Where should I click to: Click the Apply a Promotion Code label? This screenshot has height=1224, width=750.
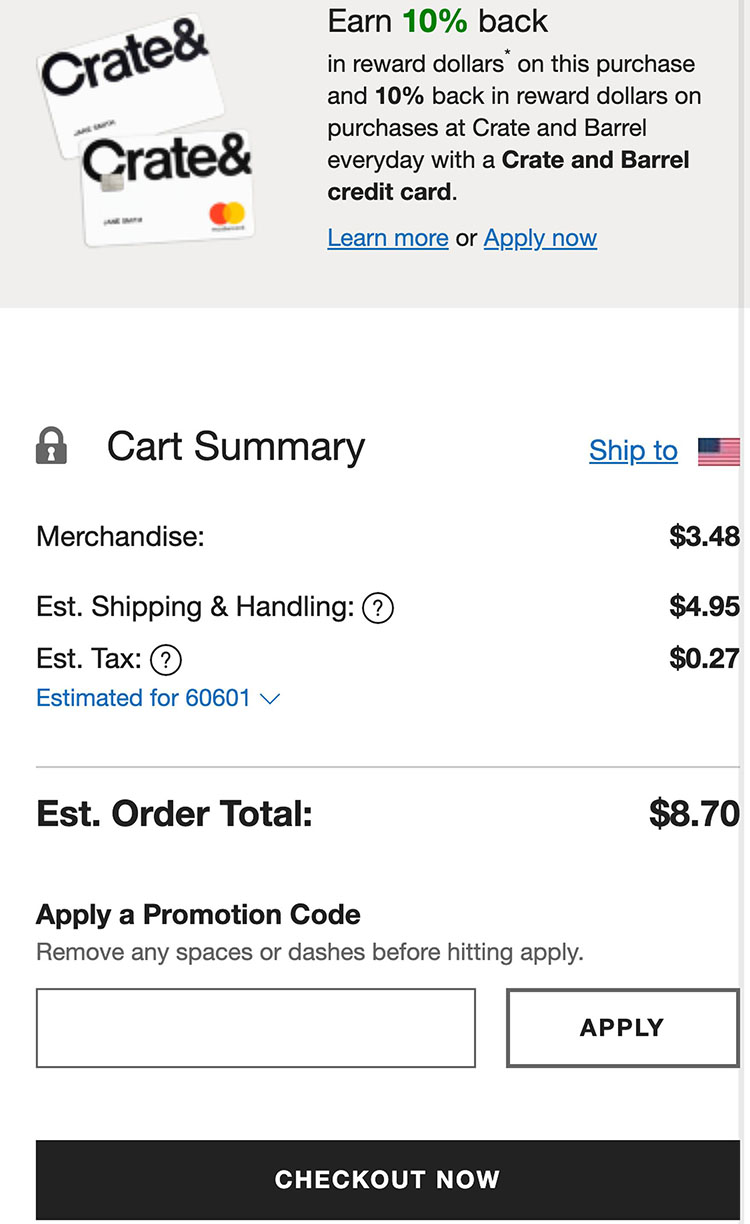coord(198,914)
